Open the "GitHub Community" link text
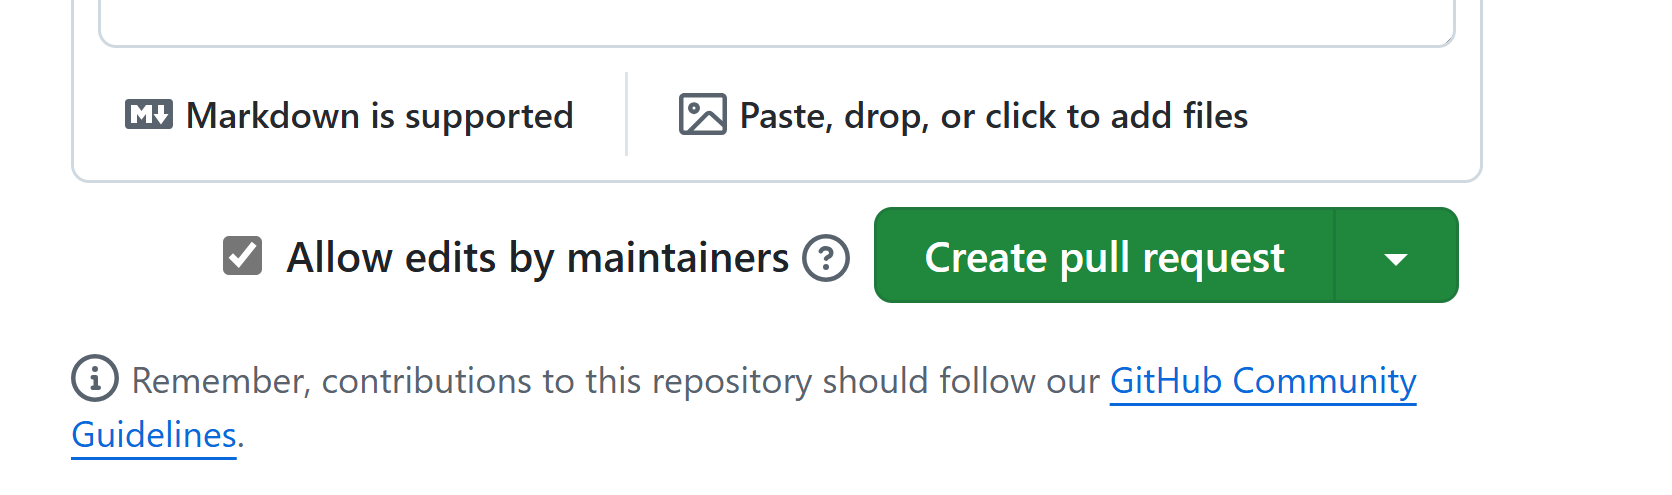 pyautogui.click(x=1262, y=381)
